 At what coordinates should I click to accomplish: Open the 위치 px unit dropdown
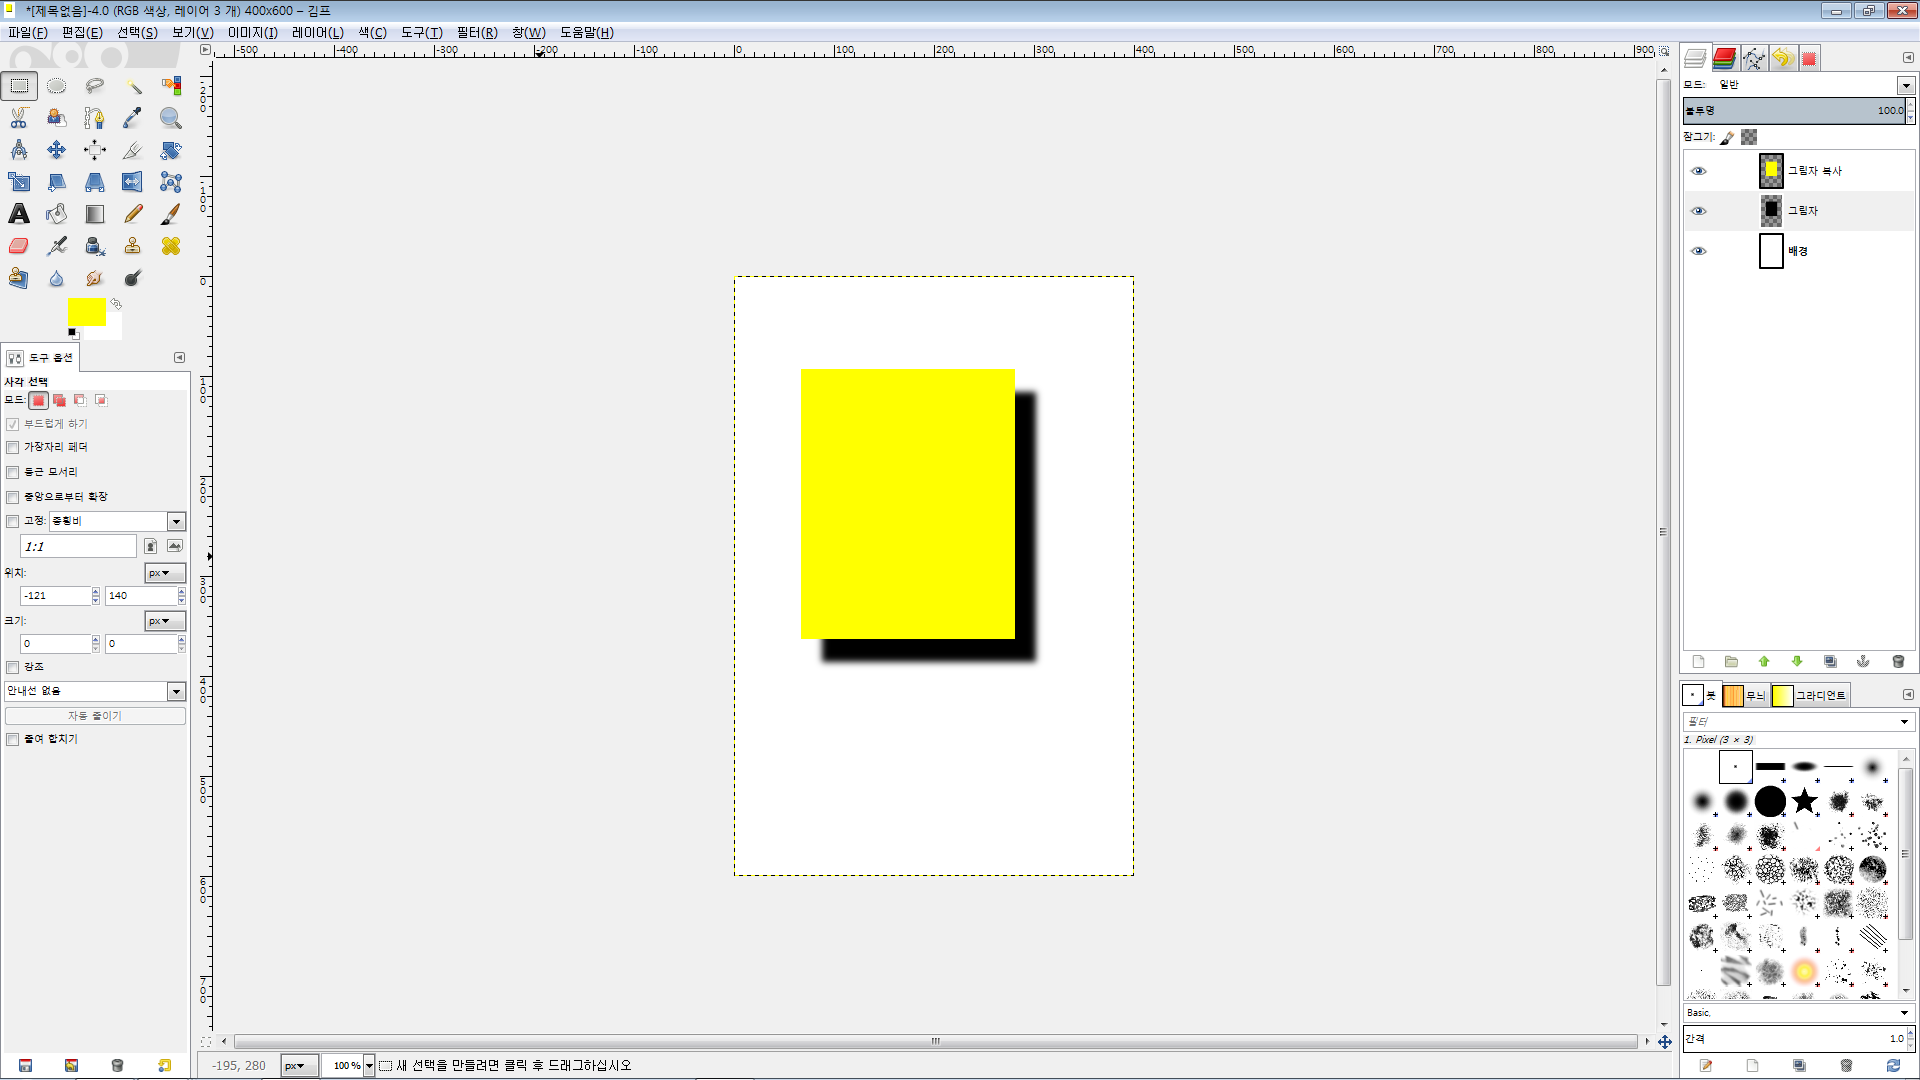pos(165,573)
